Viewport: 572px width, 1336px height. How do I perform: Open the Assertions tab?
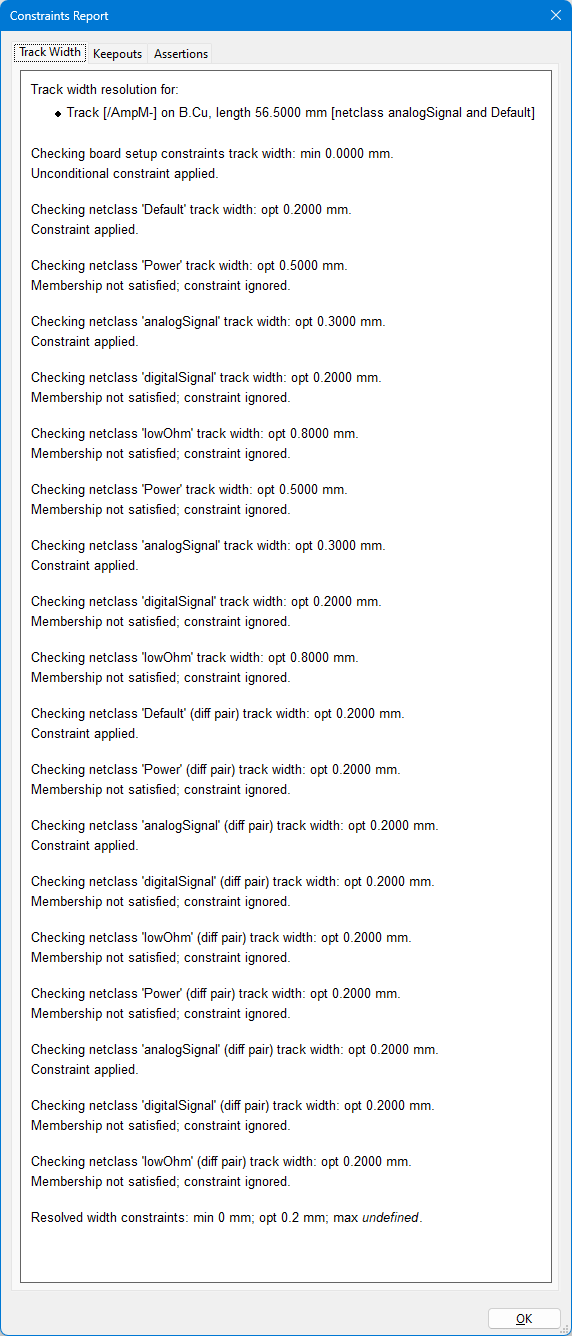[x=180, y=54]
